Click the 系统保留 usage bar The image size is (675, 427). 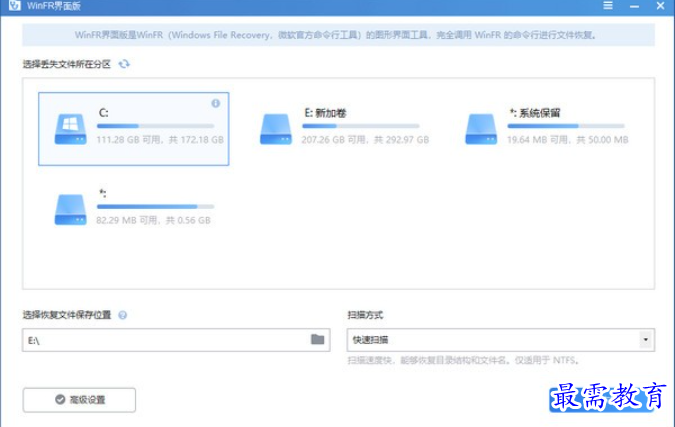tap(566, 126)
